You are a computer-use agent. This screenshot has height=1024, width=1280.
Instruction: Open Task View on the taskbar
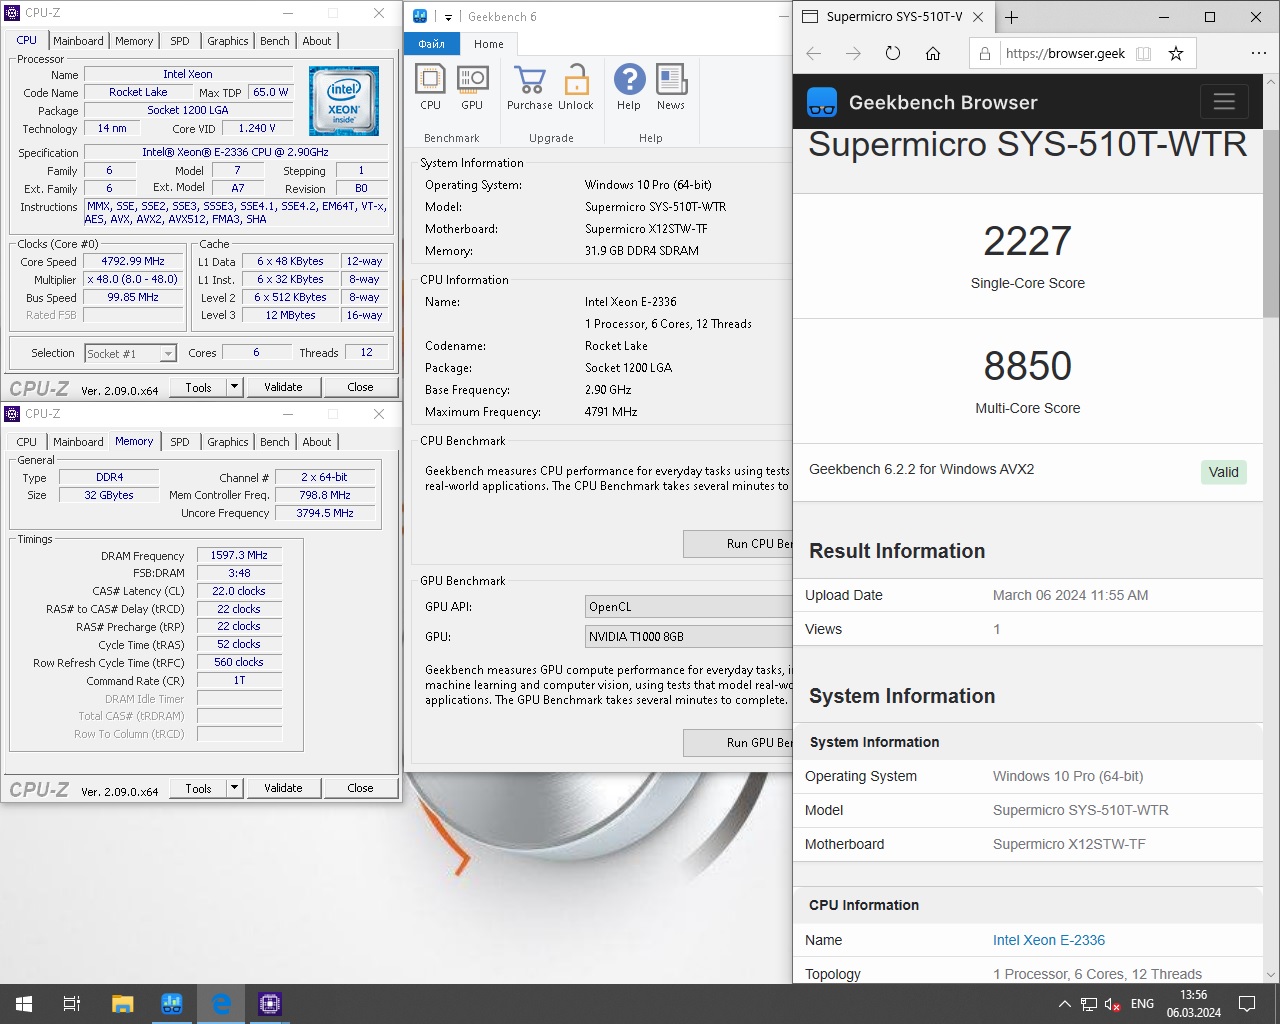[72, 1004]
